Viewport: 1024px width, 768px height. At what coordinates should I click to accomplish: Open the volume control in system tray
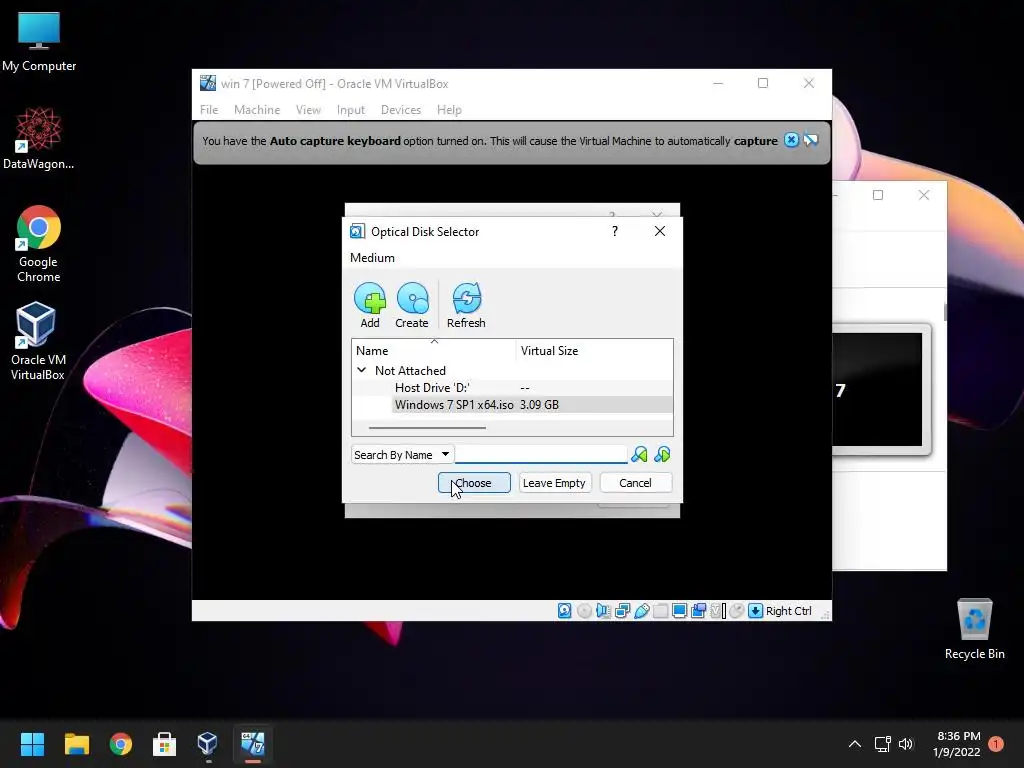coord(906,744)
